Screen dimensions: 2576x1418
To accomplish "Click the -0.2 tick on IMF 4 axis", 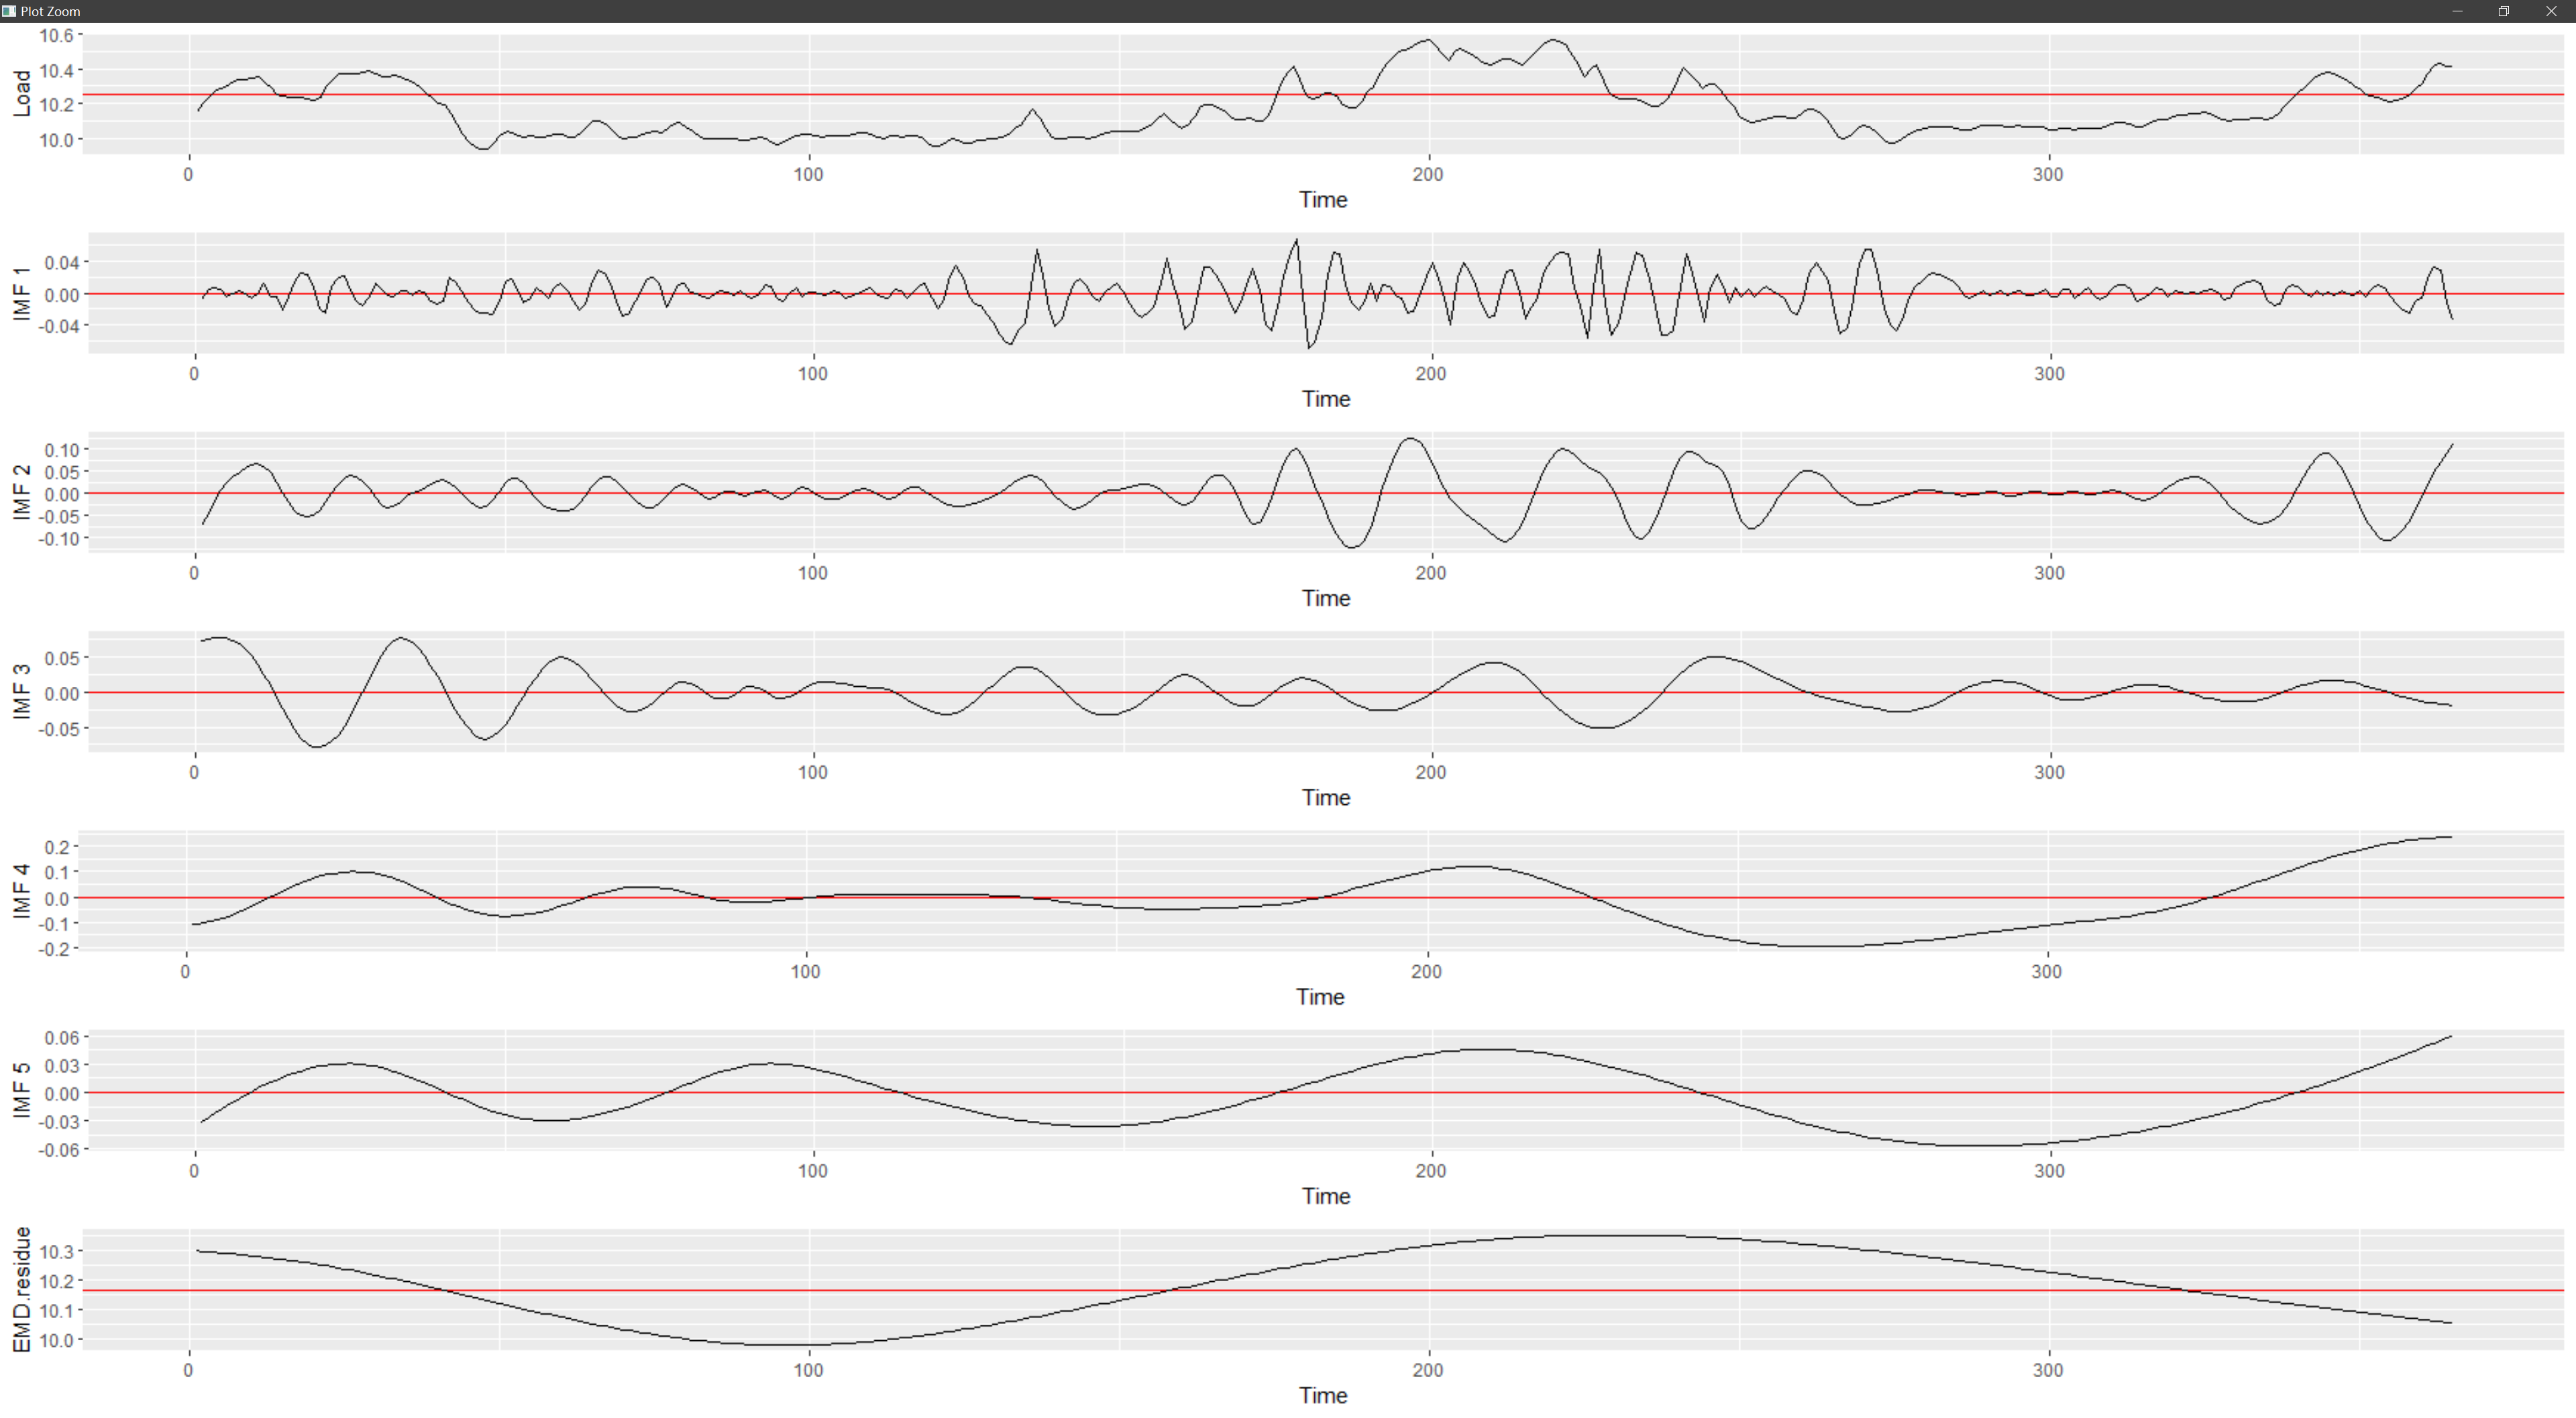I will point(54,948).
